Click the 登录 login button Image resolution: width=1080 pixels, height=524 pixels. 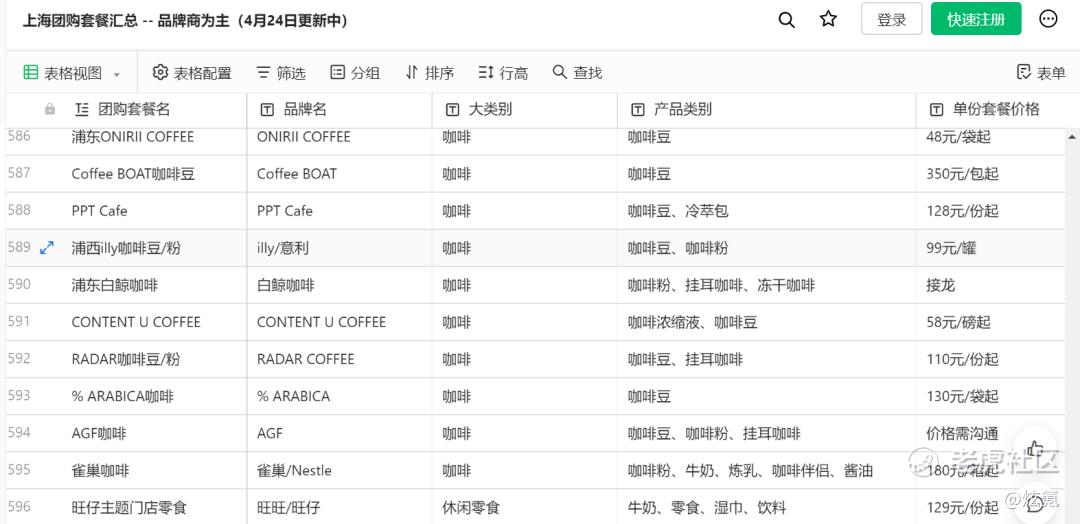[x=891, y=19]
